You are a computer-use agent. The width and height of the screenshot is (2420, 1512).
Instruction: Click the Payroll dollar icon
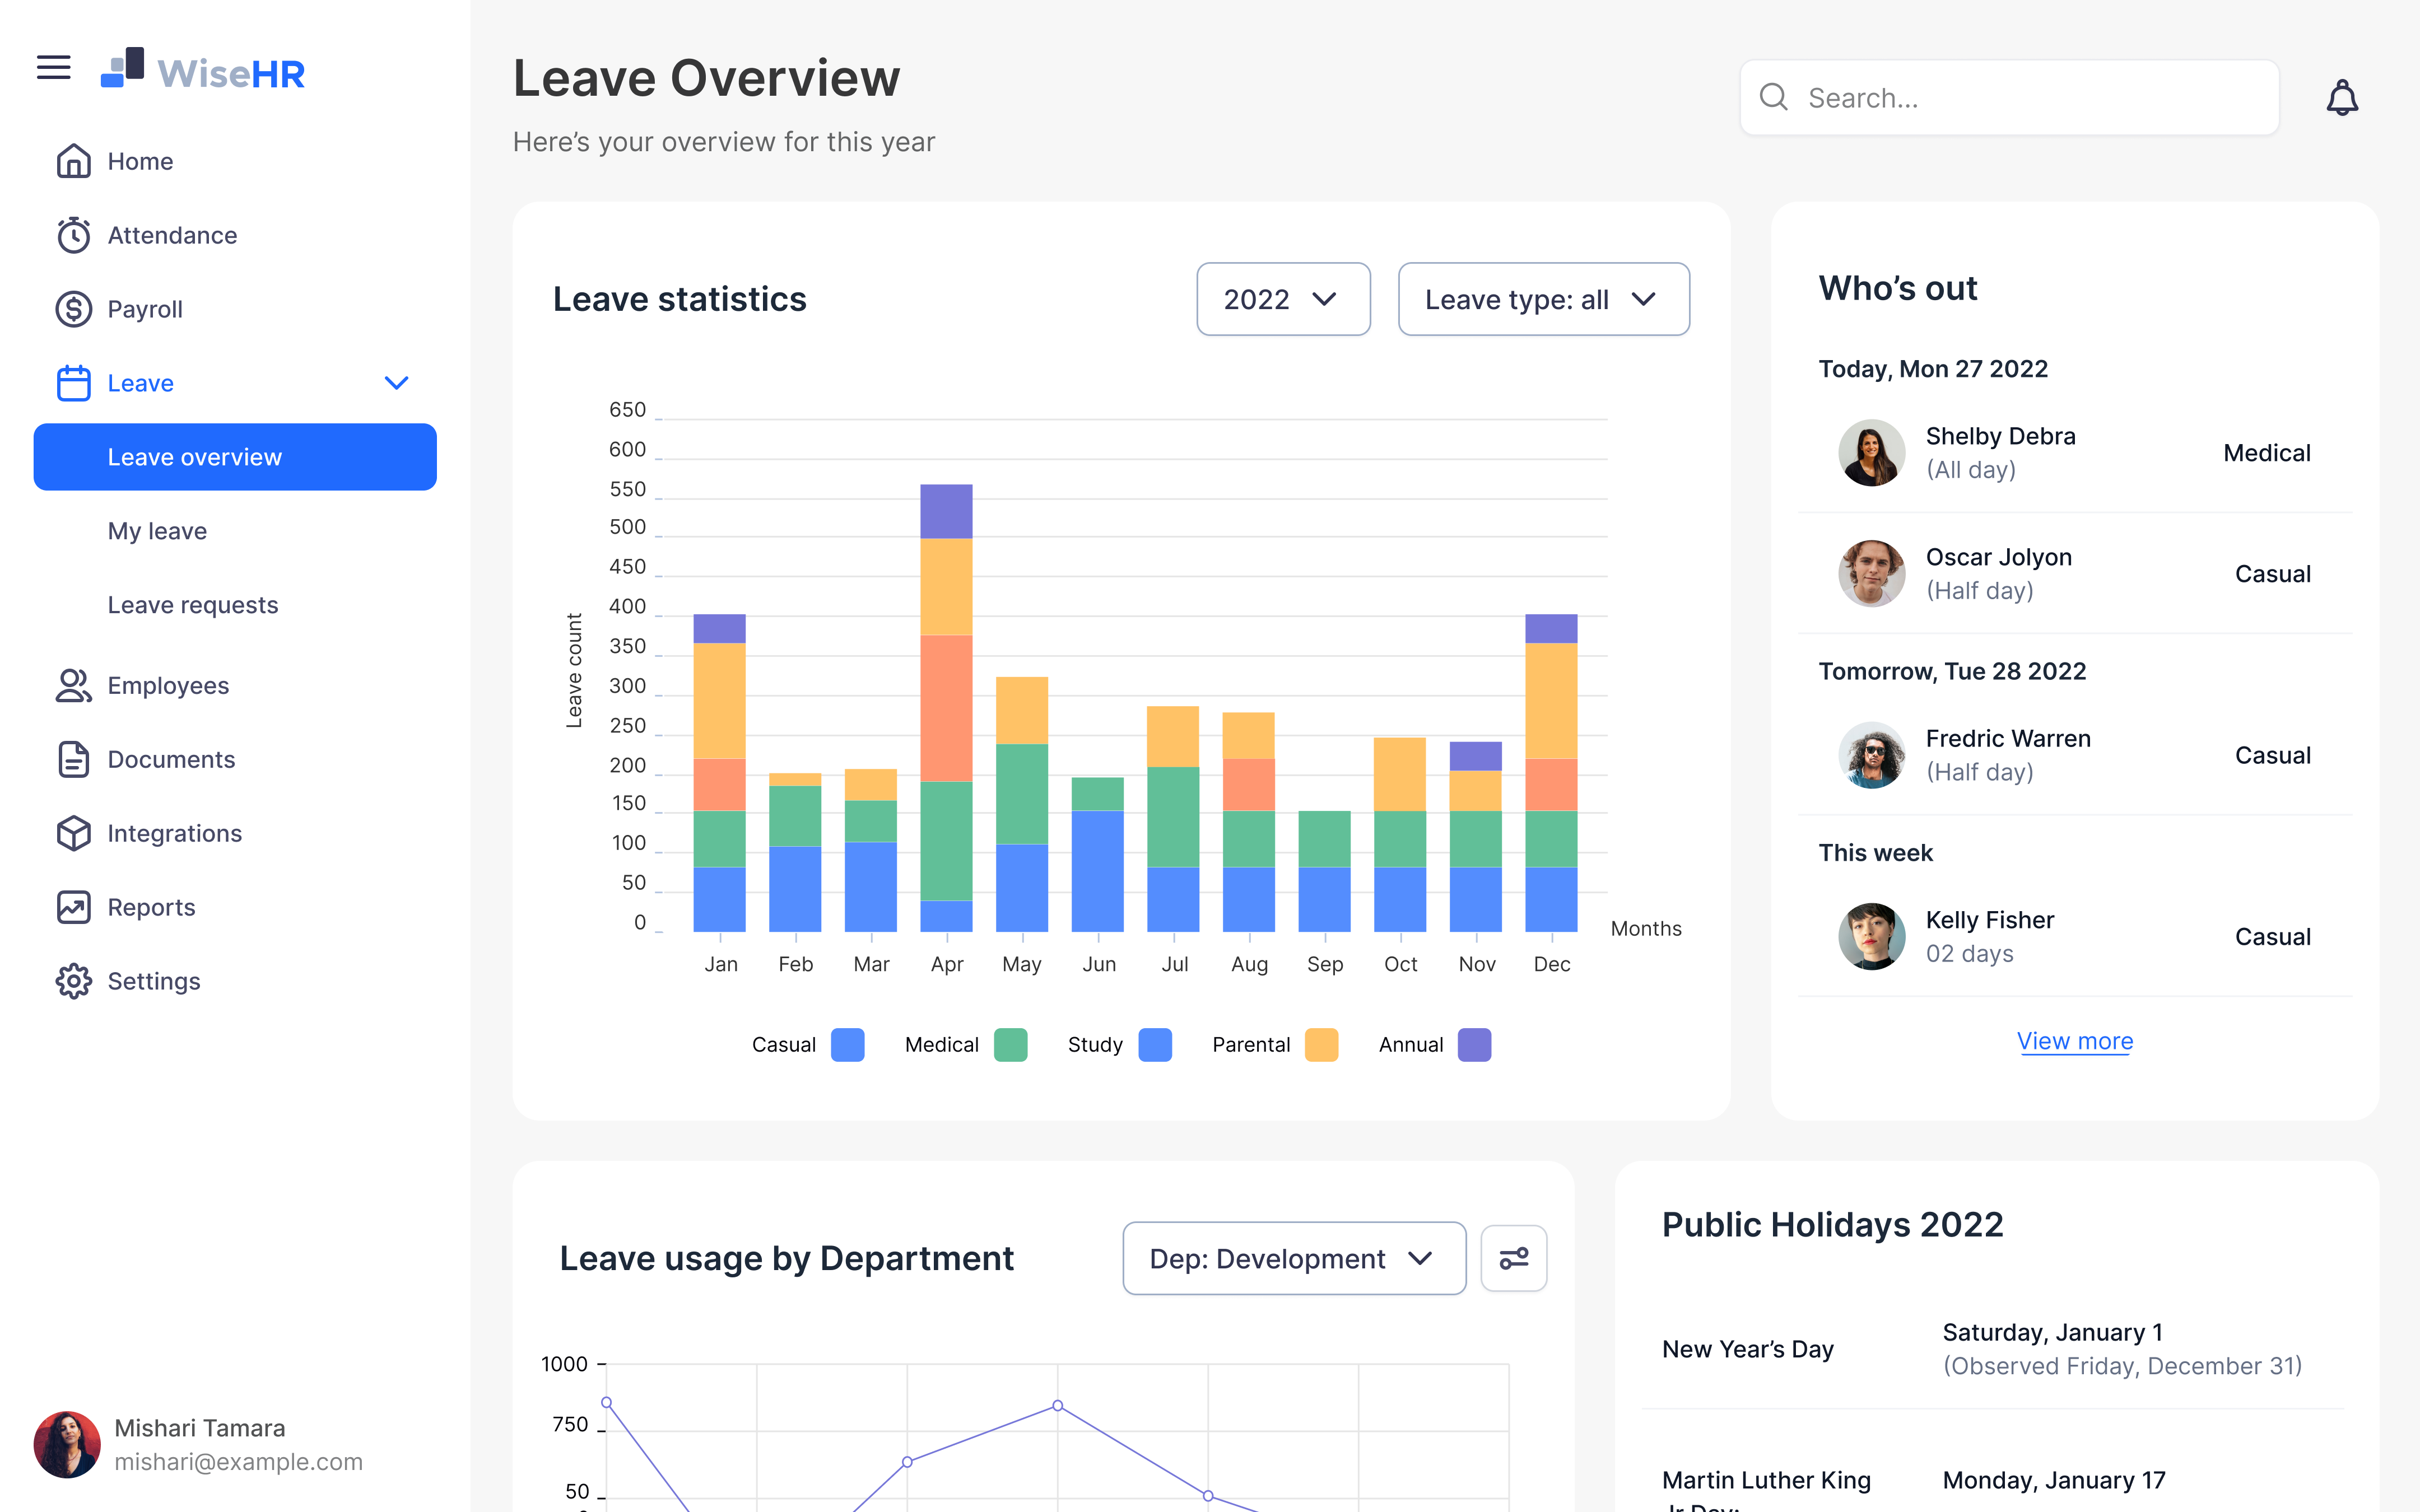coord(73,309)
